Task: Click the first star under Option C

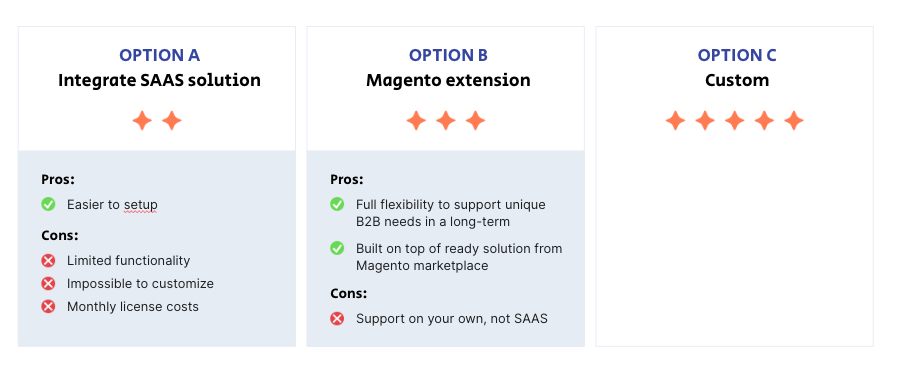Action: pos(676,121)
